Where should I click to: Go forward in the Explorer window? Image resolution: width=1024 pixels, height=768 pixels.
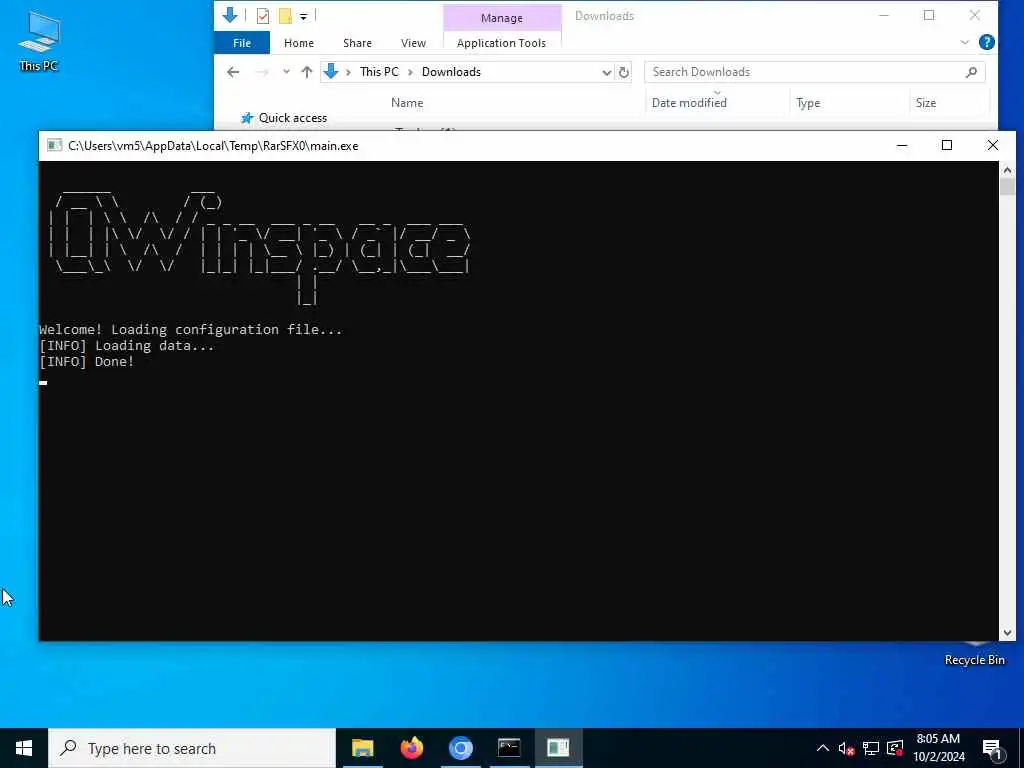pyautogui.click(x=262, y=72)
